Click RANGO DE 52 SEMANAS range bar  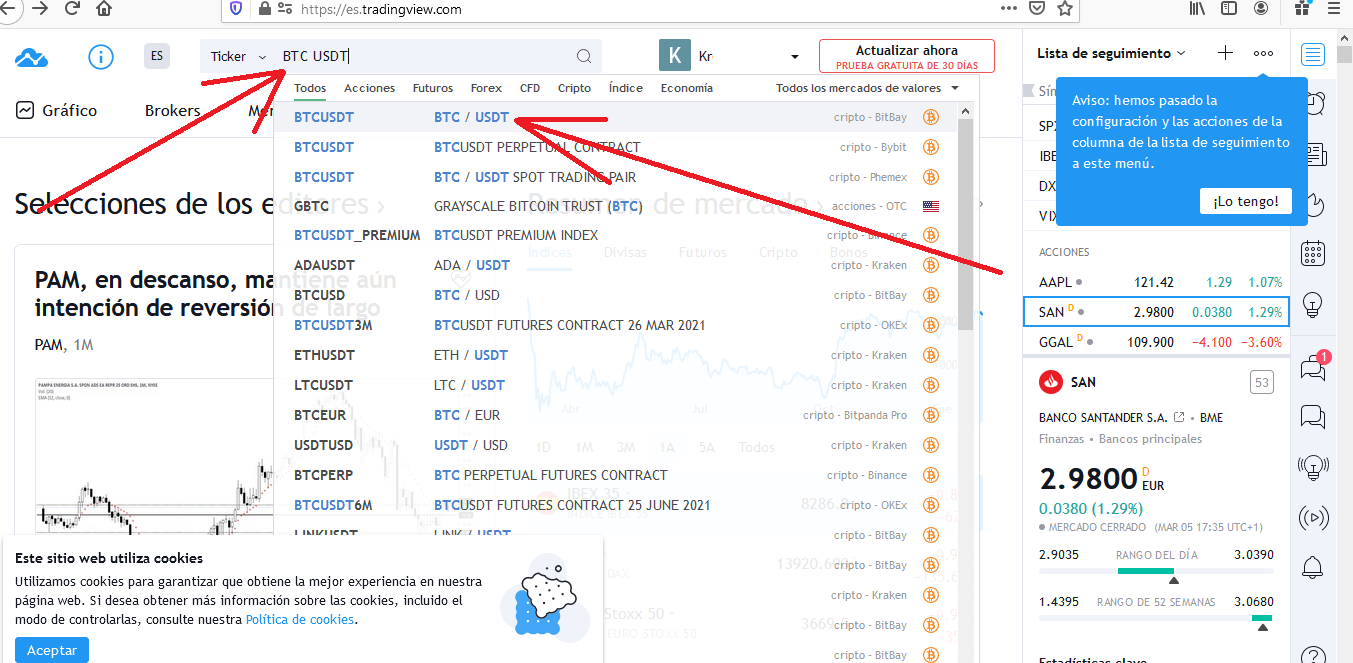pos(1156,619)
